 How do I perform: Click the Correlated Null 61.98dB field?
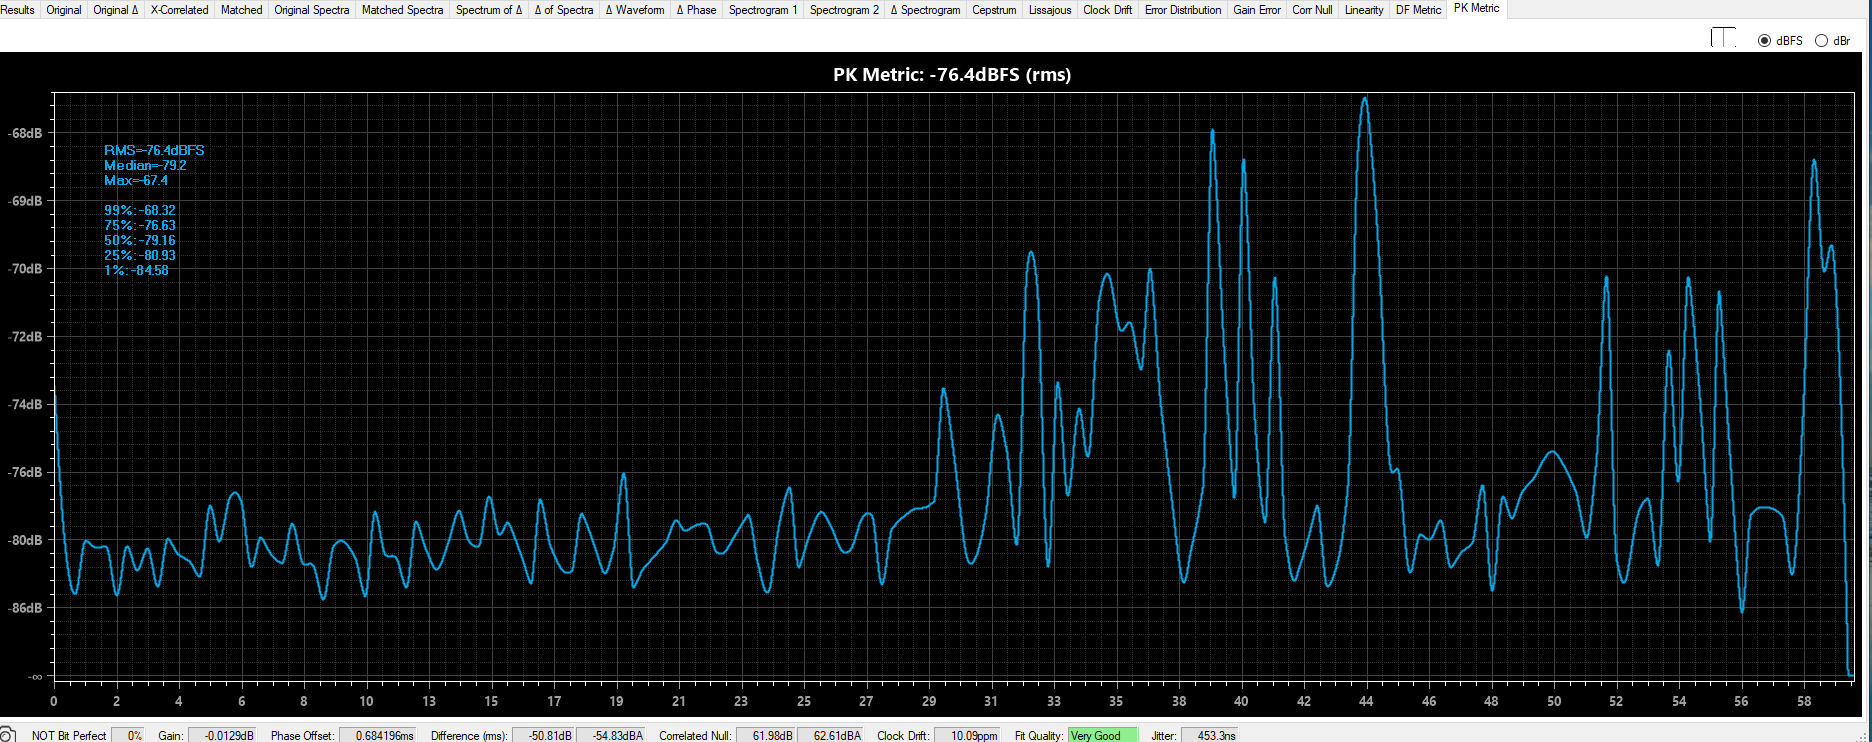coord(766,735)
